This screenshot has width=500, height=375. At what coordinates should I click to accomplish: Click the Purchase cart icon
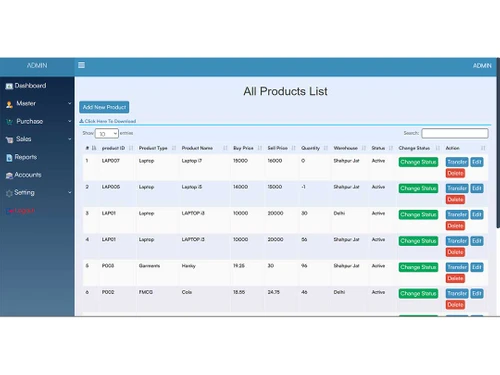coord(9,122)
